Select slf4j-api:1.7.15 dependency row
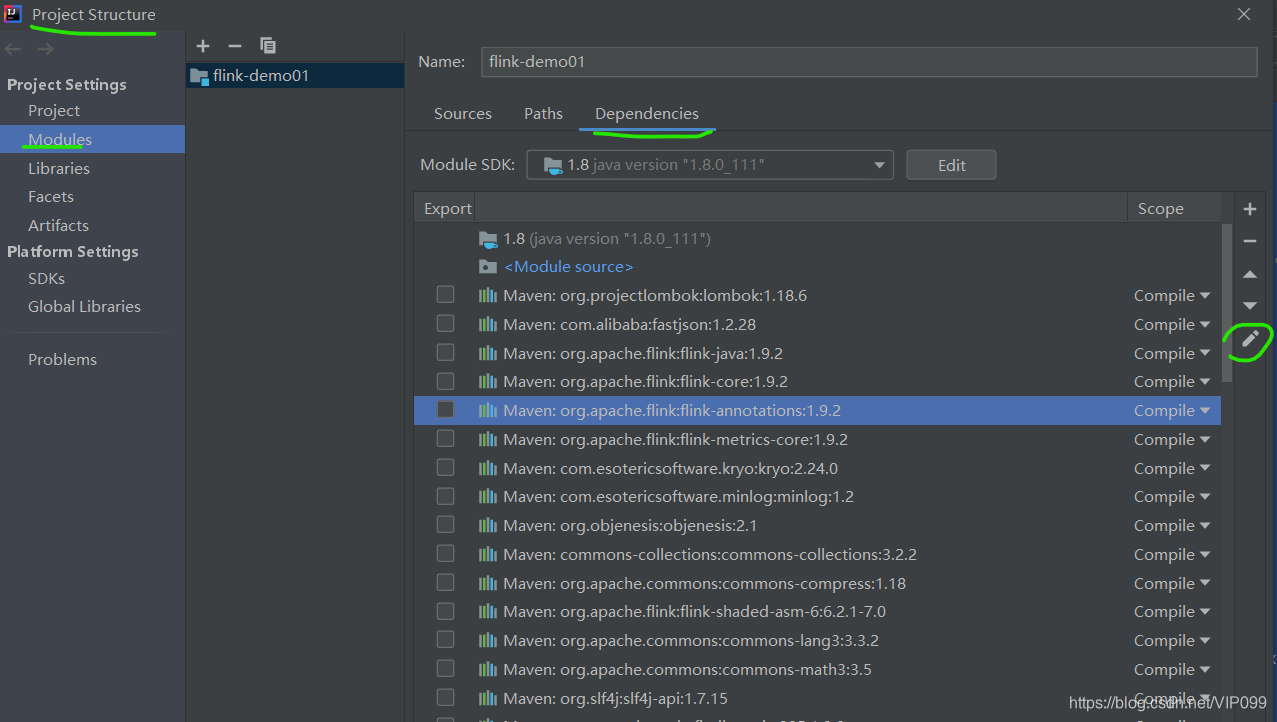 [817, 698]
